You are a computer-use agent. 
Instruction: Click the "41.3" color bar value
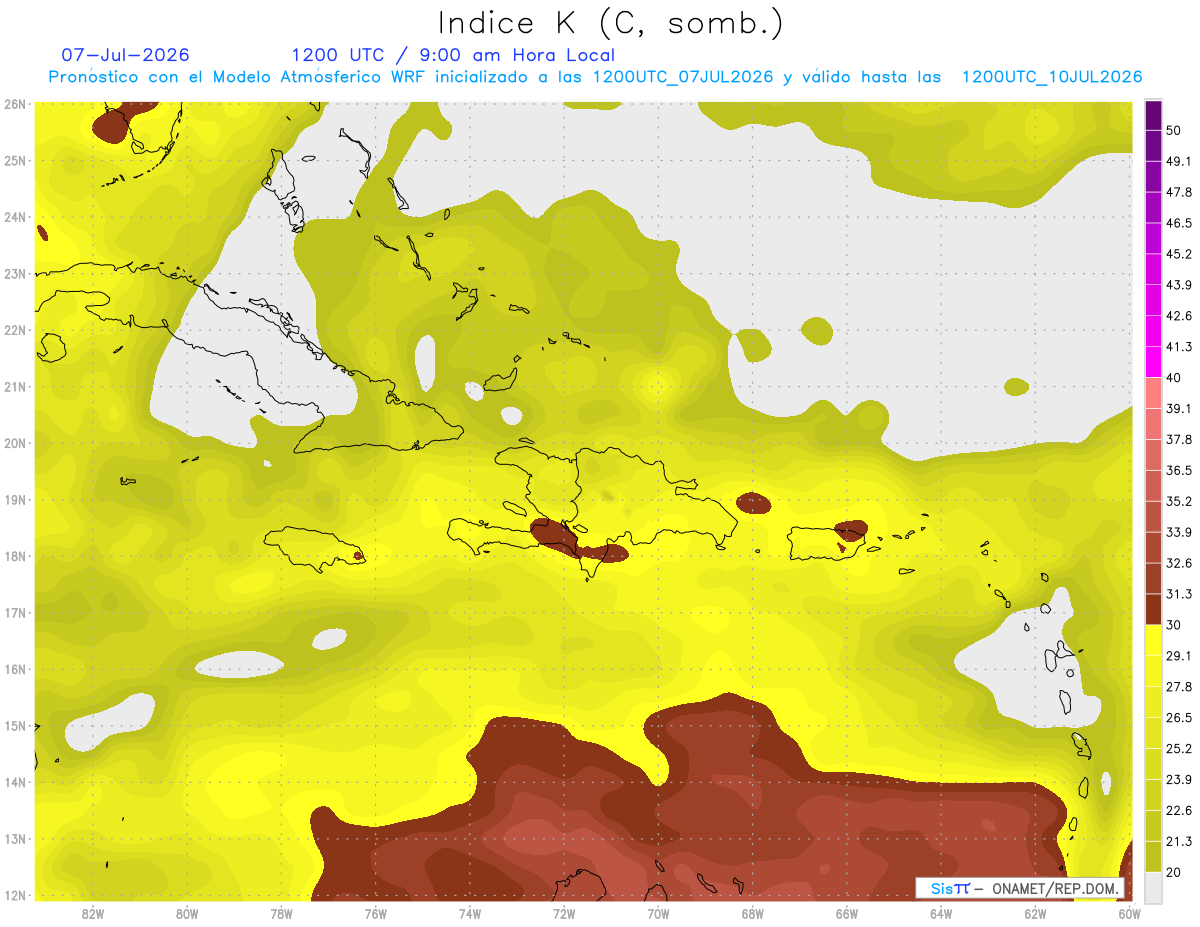click(1179, 347)
